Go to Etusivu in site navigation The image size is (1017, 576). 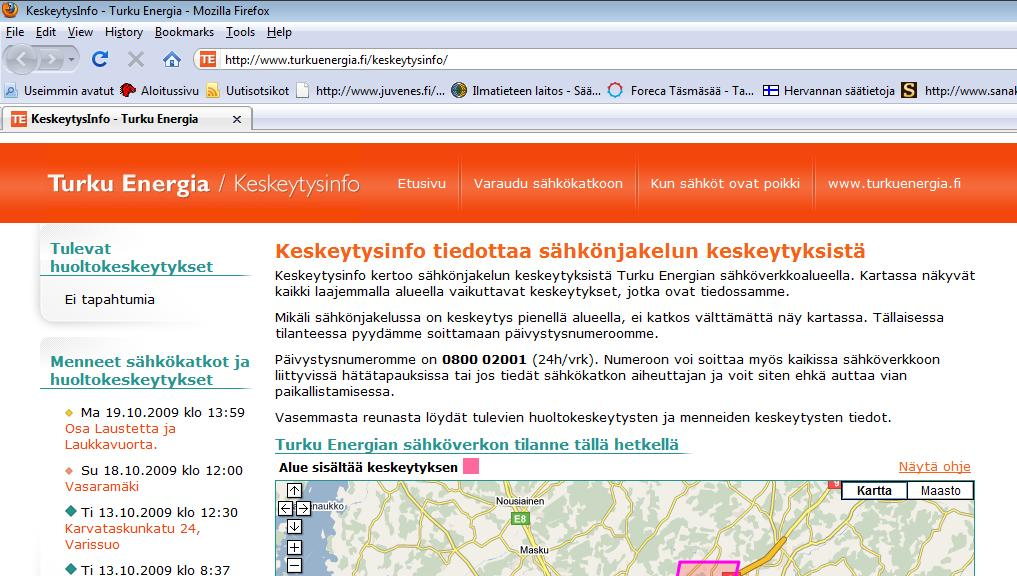point(422,184)
